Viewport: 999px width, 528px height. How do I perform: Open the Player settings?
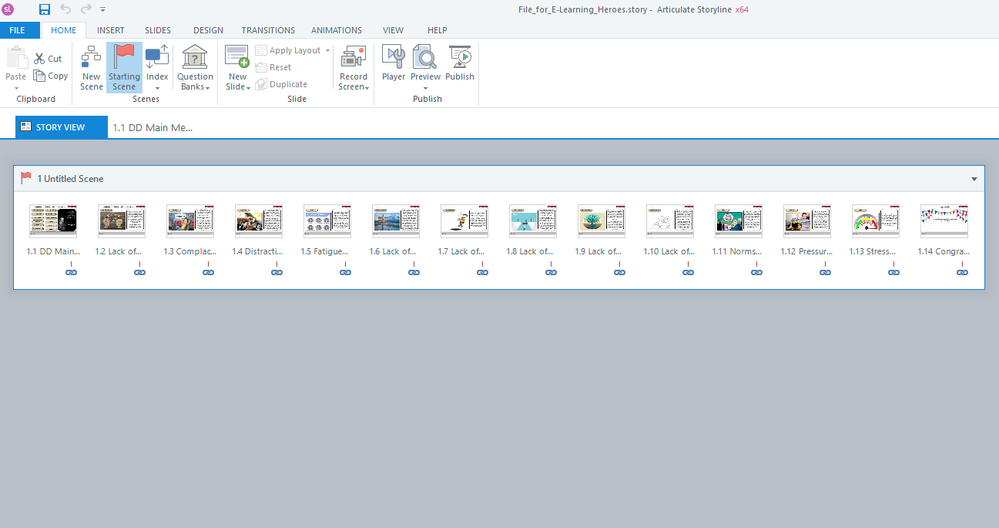pos(393,63)
